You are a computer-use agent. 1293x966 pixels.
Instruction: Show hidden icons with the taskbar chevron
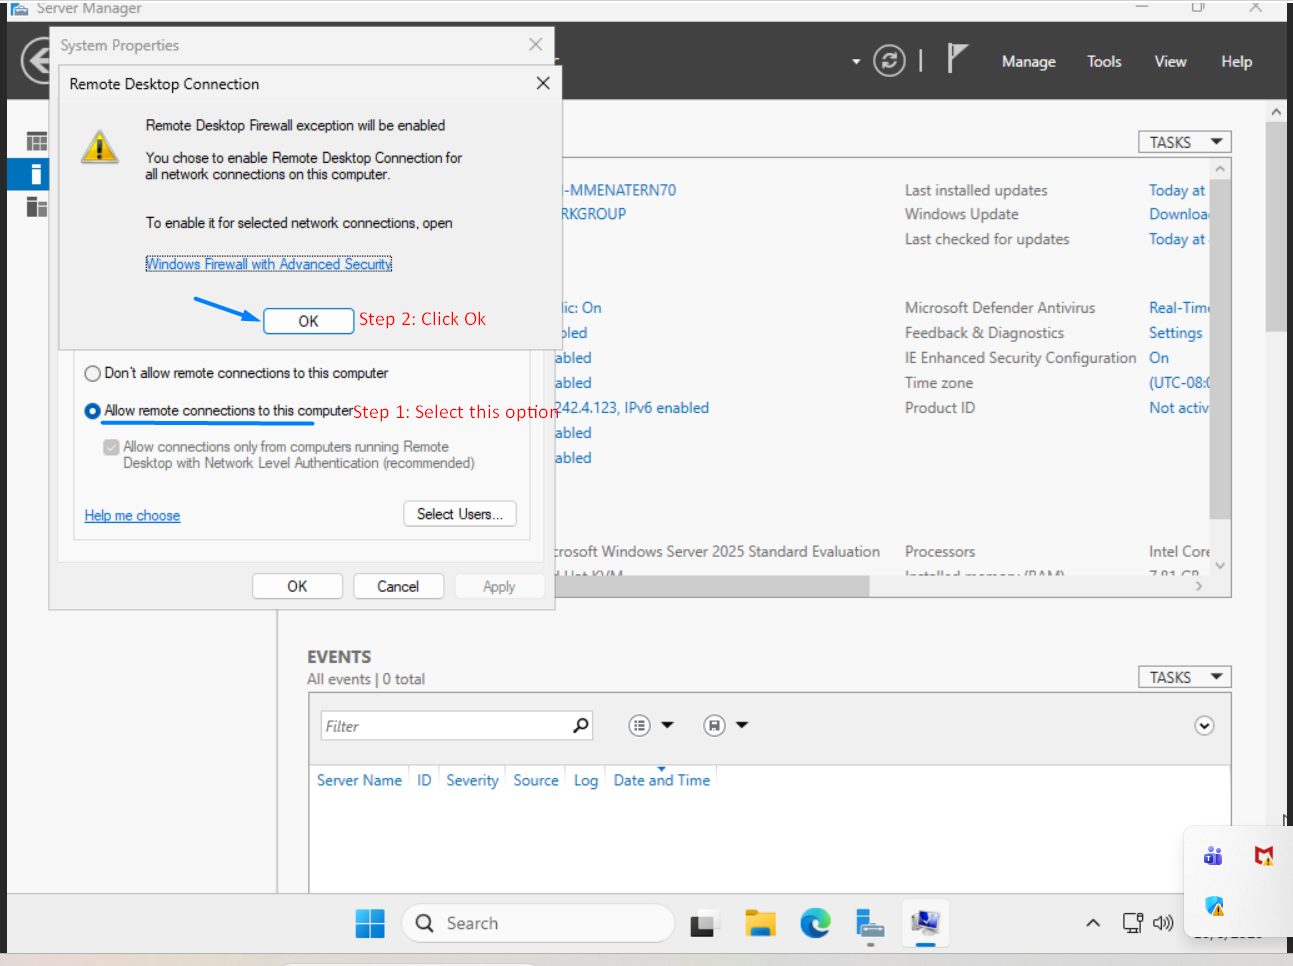click(x=1093, y=923)
